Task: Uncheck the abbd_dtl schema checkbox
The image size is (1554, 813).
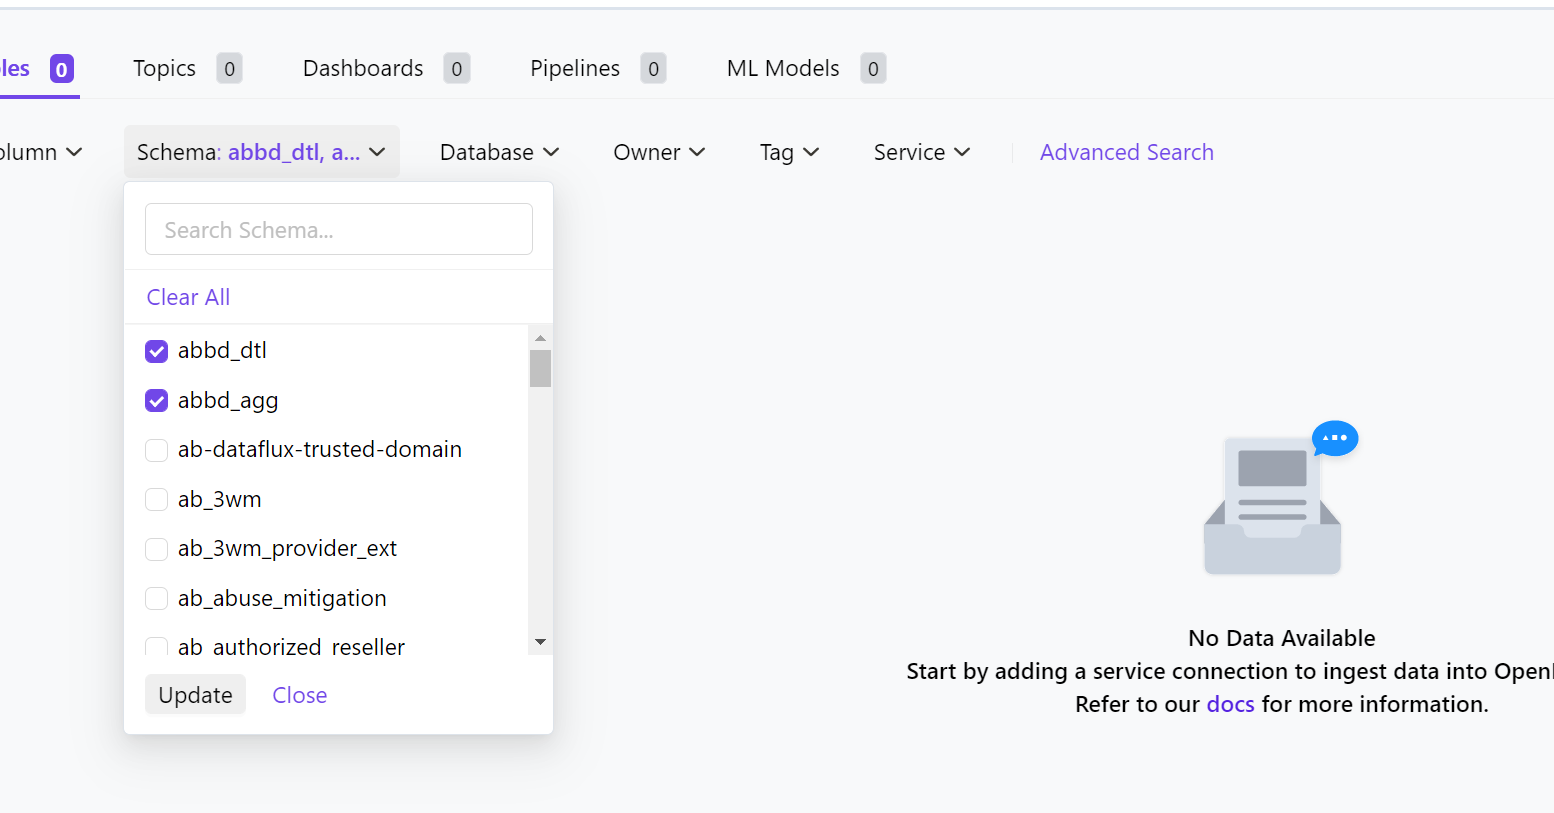Action: pyautogui.click(x=156, y=351)
